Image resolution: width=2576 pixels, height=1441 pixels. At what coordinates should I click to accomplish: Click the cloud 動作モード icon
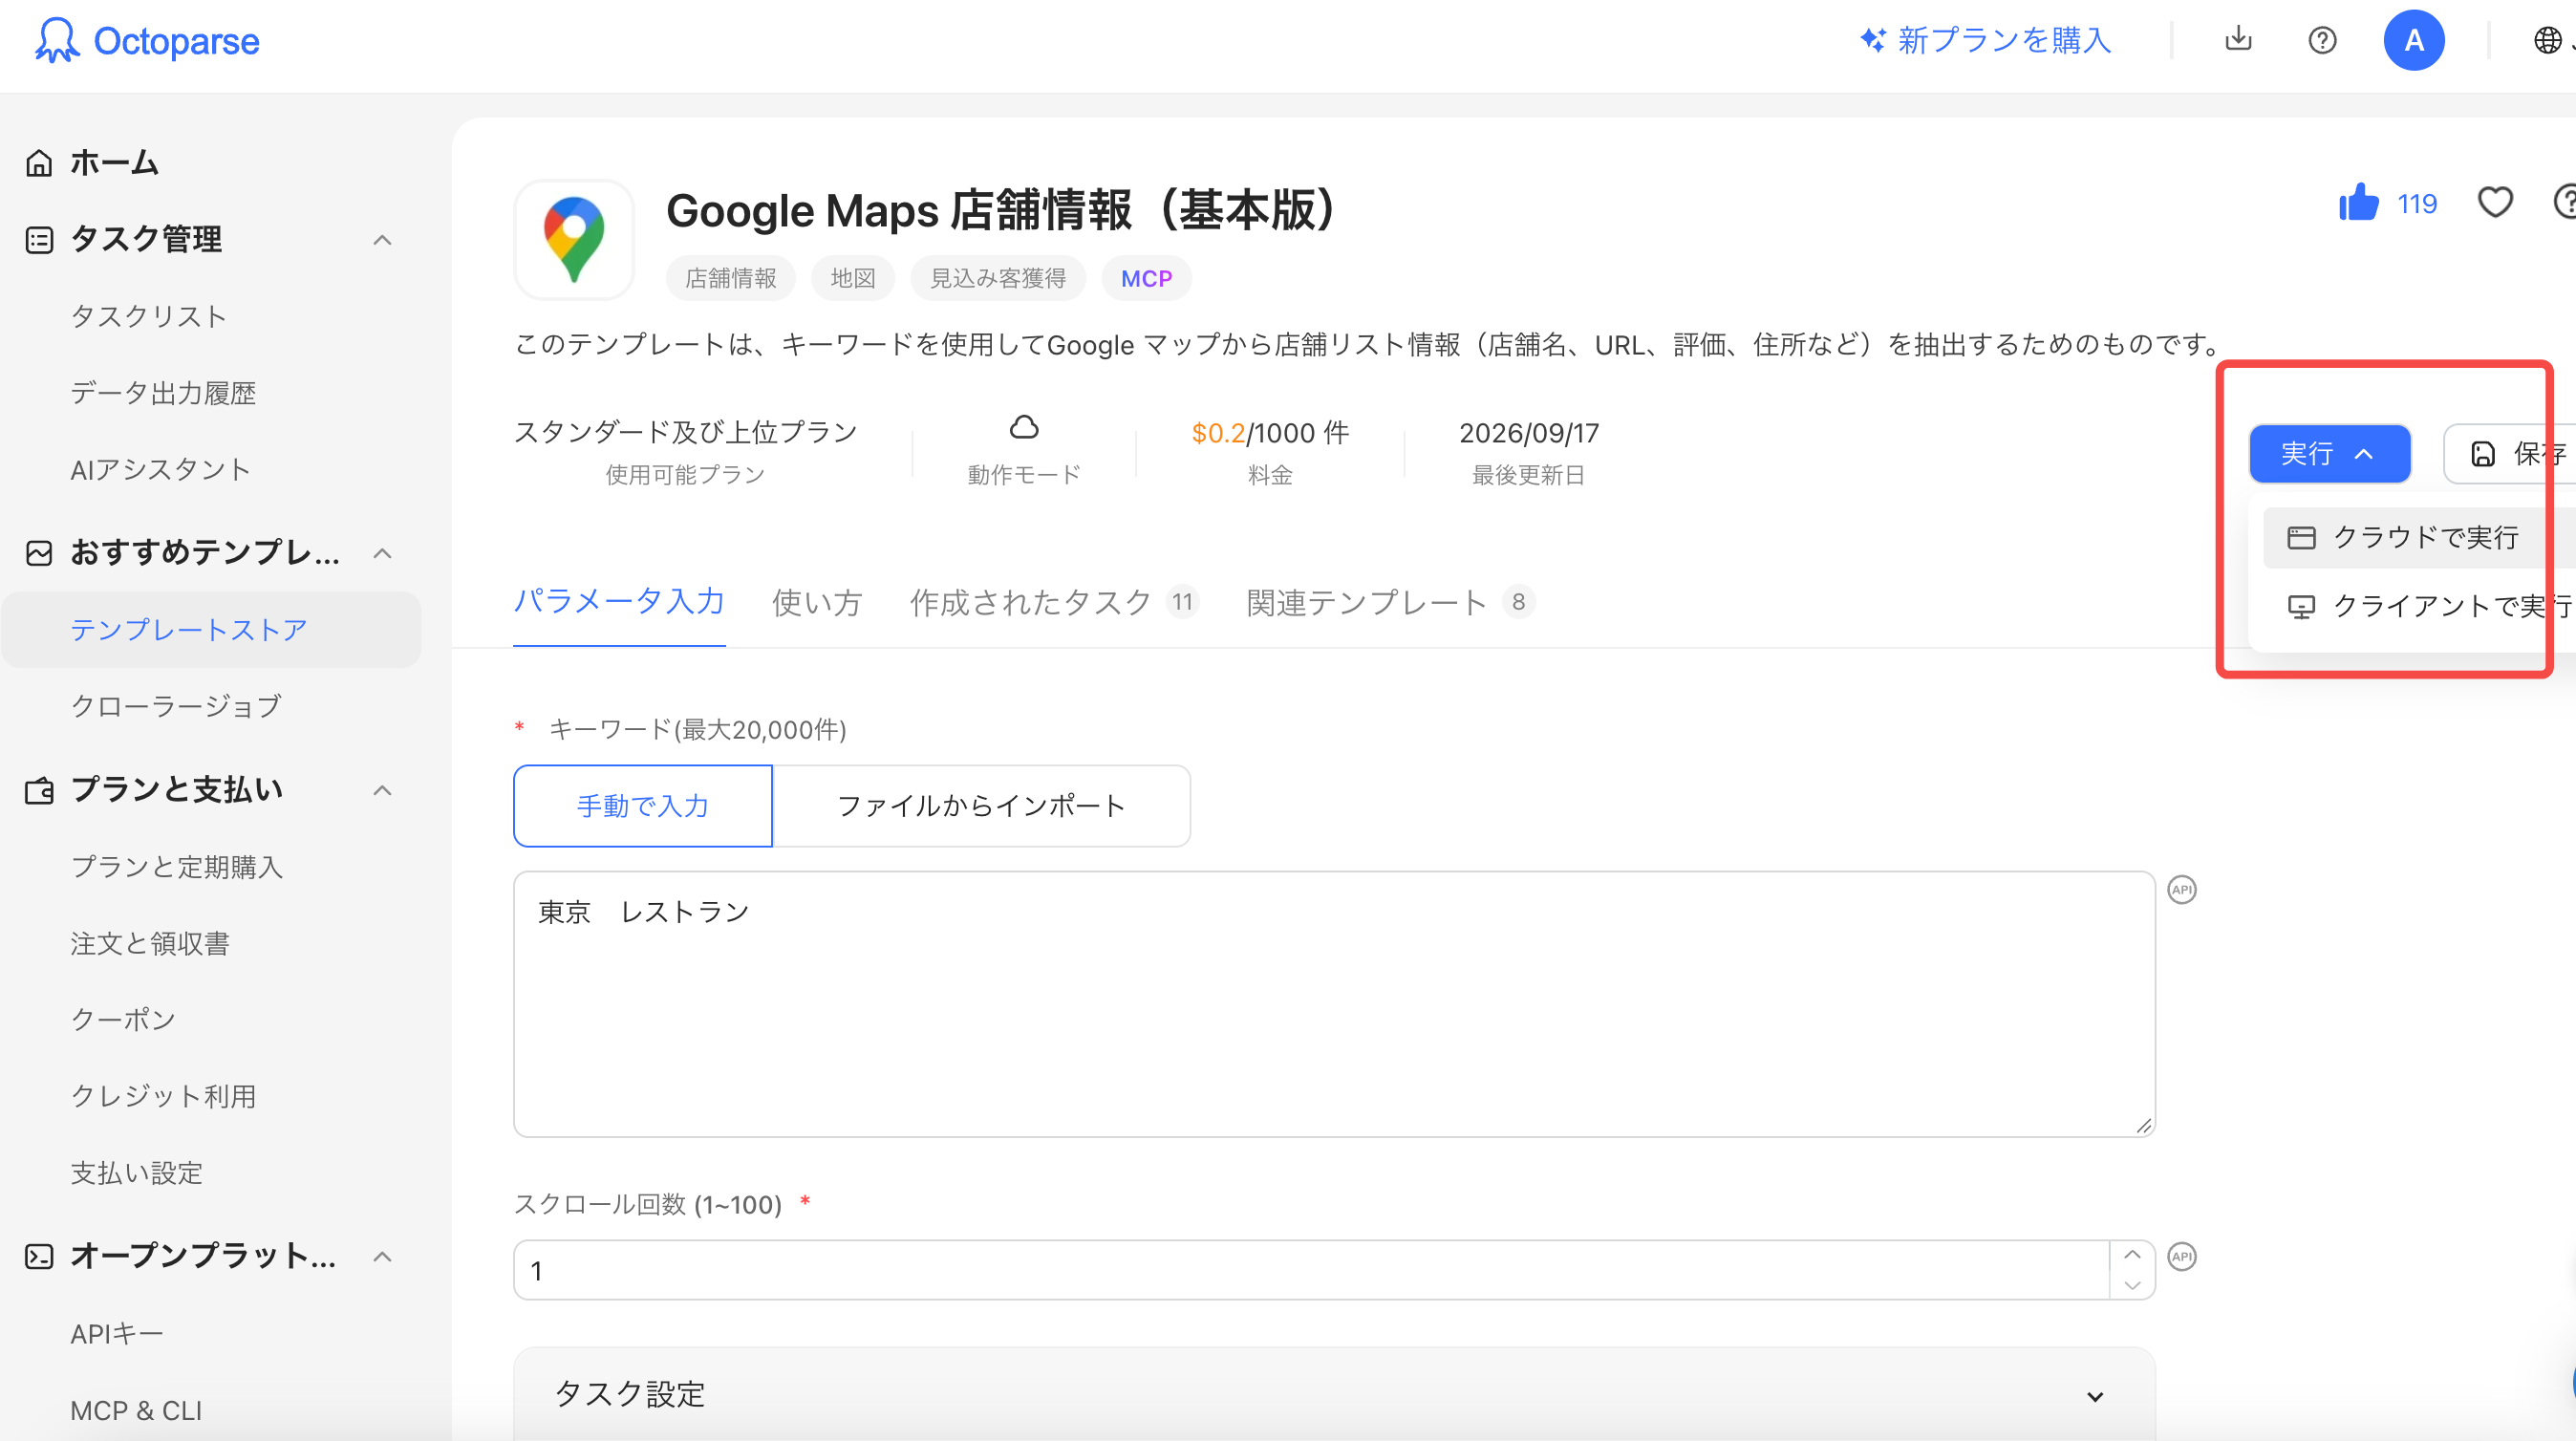pos(1024,428)
